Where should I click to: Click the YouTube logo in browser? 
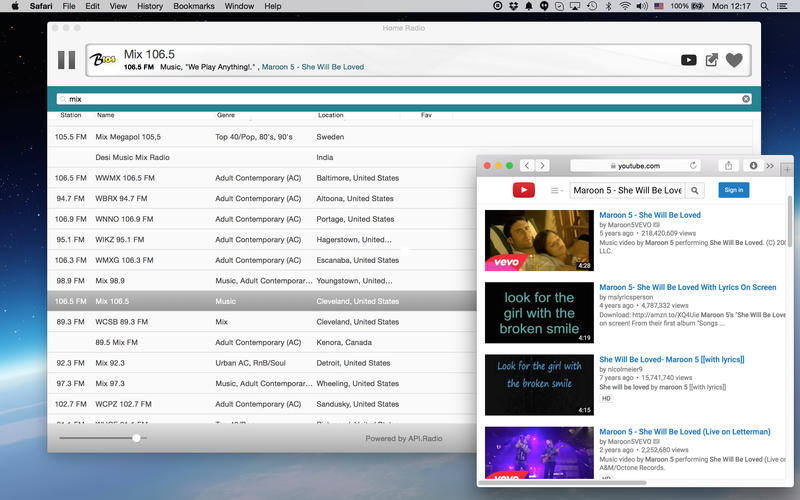[523, 190]
